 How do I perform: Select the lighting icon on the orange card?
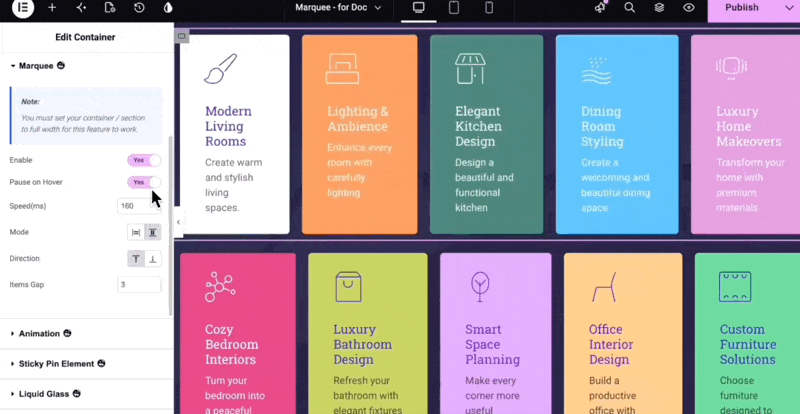(342, 68)
